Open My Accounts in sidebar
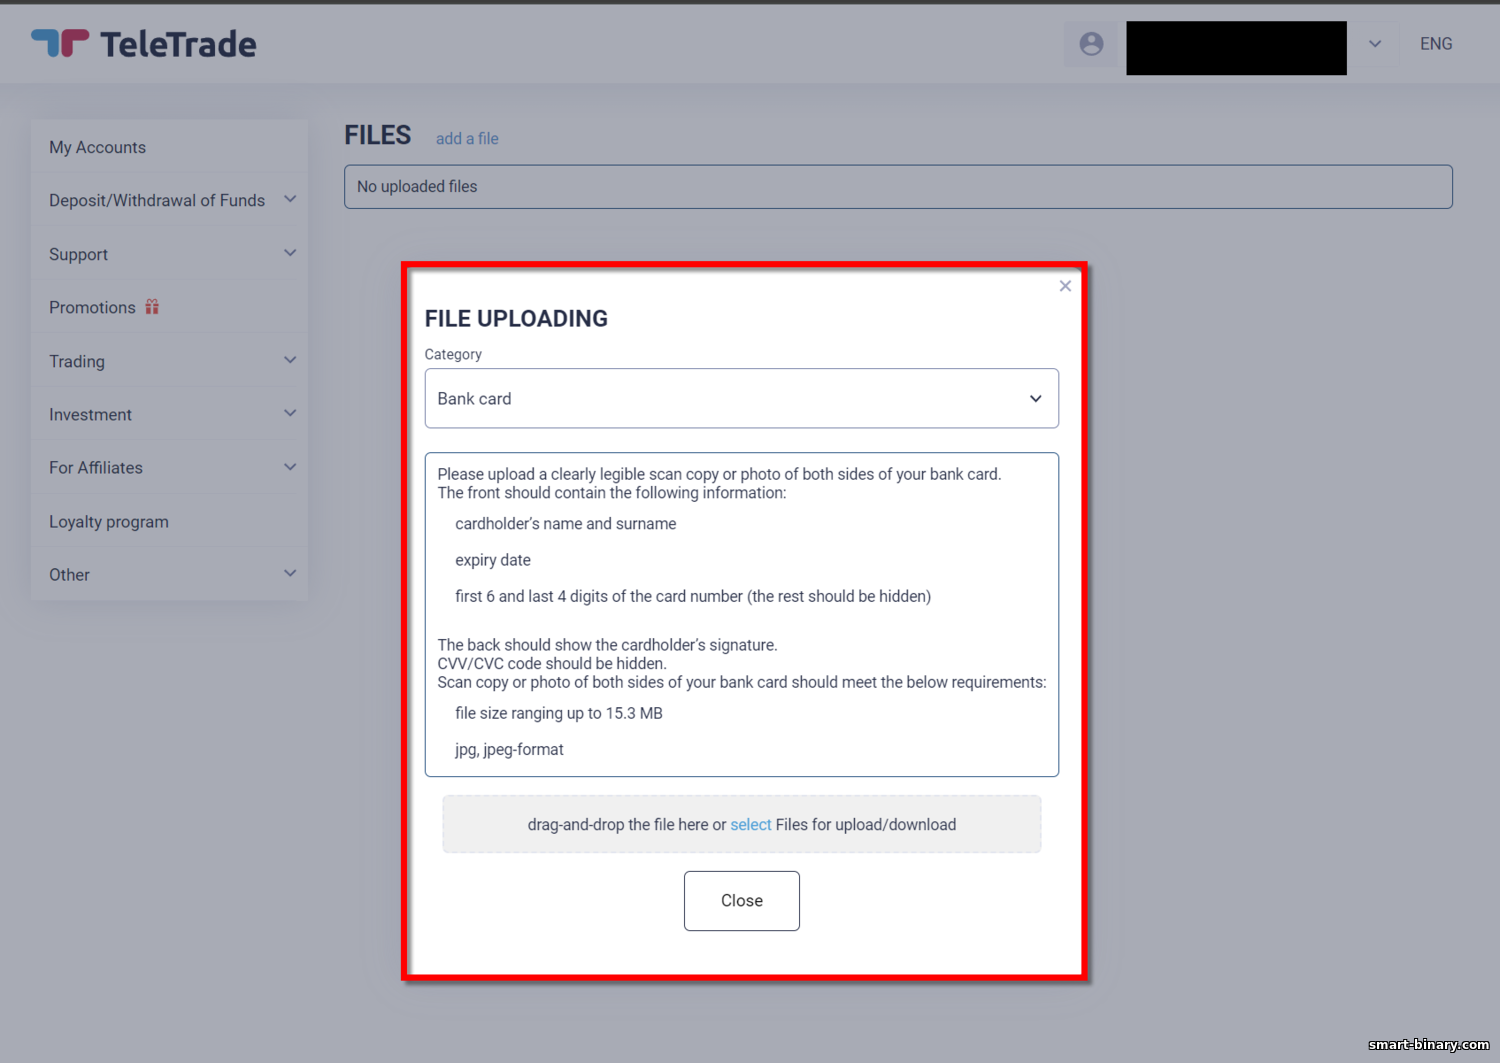This screenshot has height=1063, width=1500. click(x=98, y=147)
